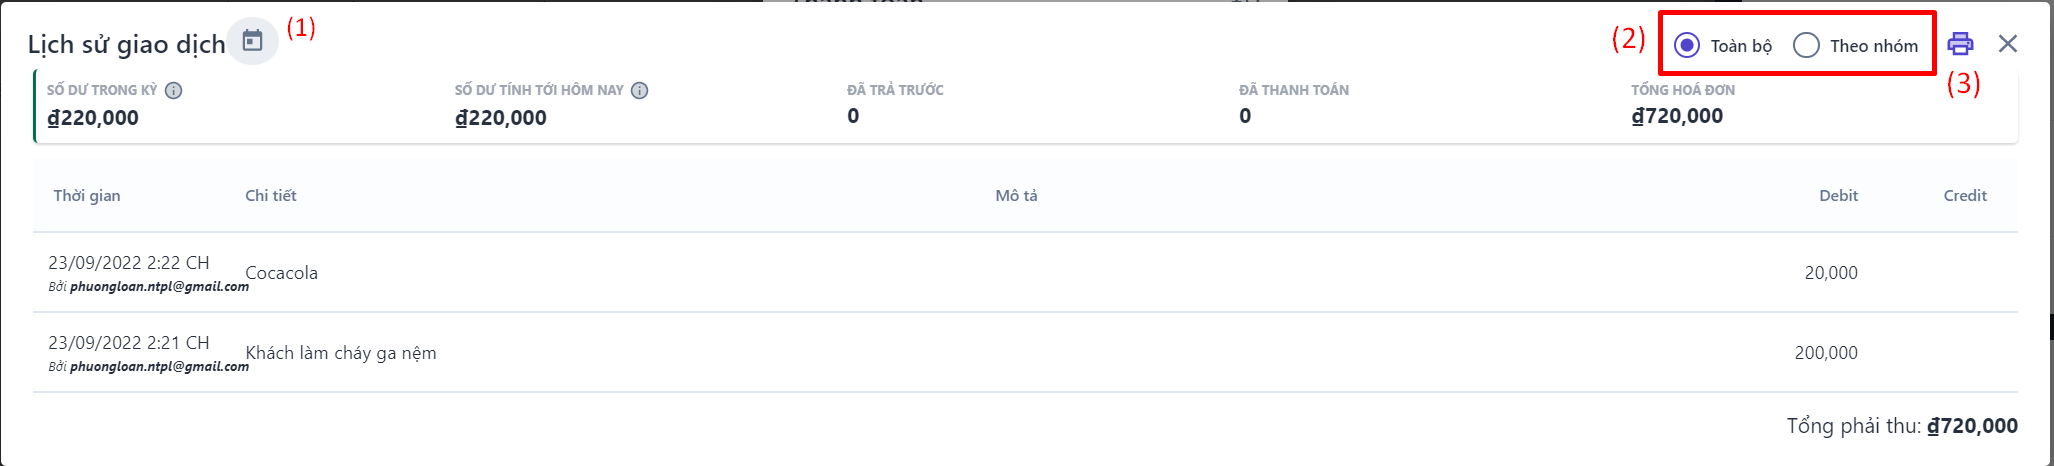The width and height of the screenshot is (2054, 466).
Task: Click info icon beside Số dư tính tới hôm nay
Action: [640, 91]
